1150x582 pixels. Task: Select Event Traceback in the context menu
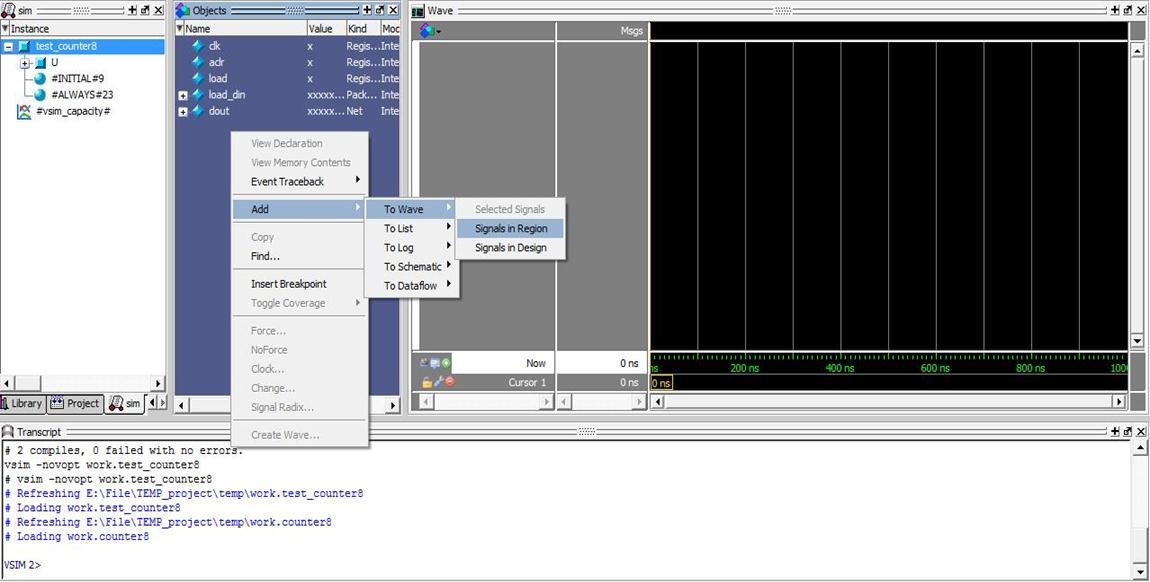point(299,182)
